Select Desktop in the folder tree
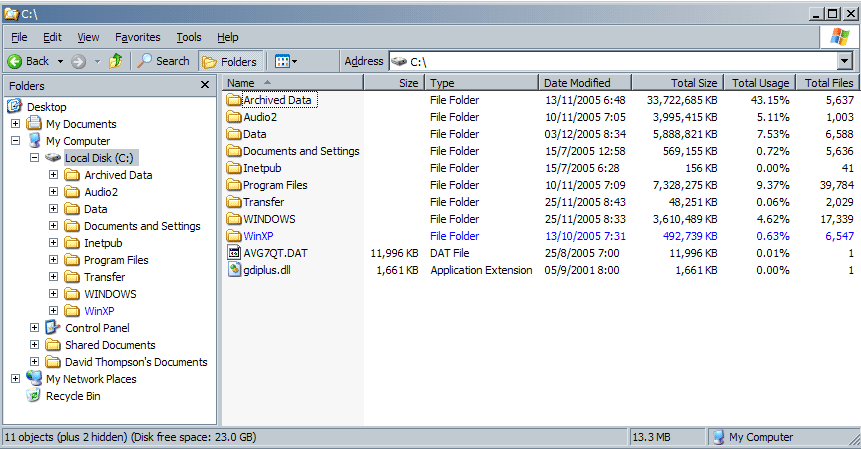 click(x=47, y=107)
